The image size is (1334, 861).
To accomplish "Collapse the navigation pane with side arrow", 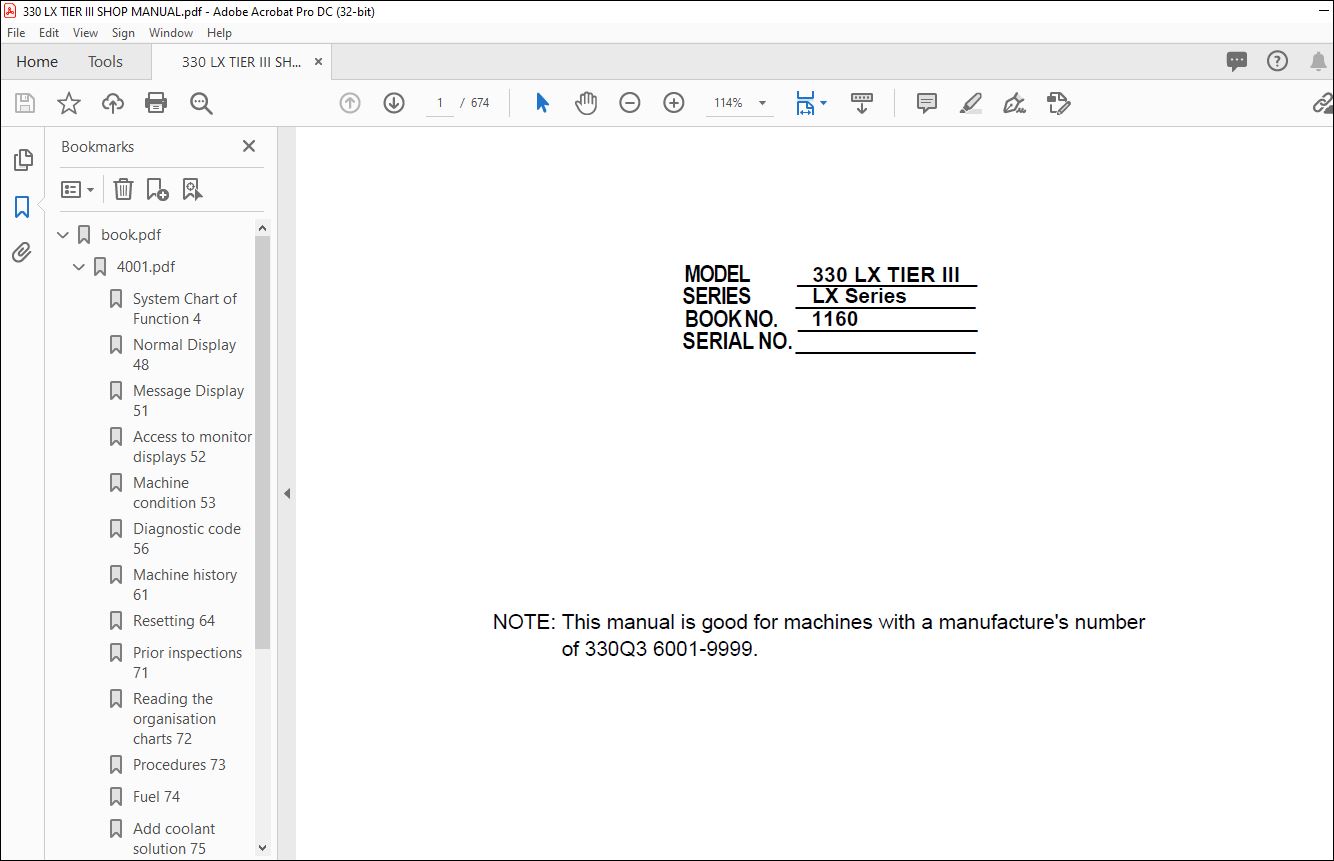I will coord(287,493).
